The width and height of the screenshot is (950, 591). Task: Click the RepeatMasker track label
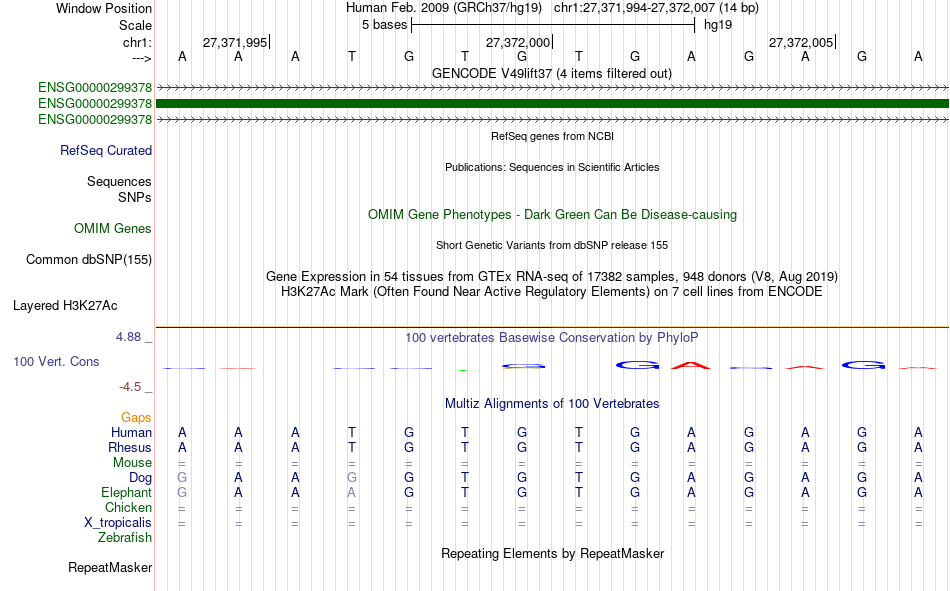tap(110, 568)
